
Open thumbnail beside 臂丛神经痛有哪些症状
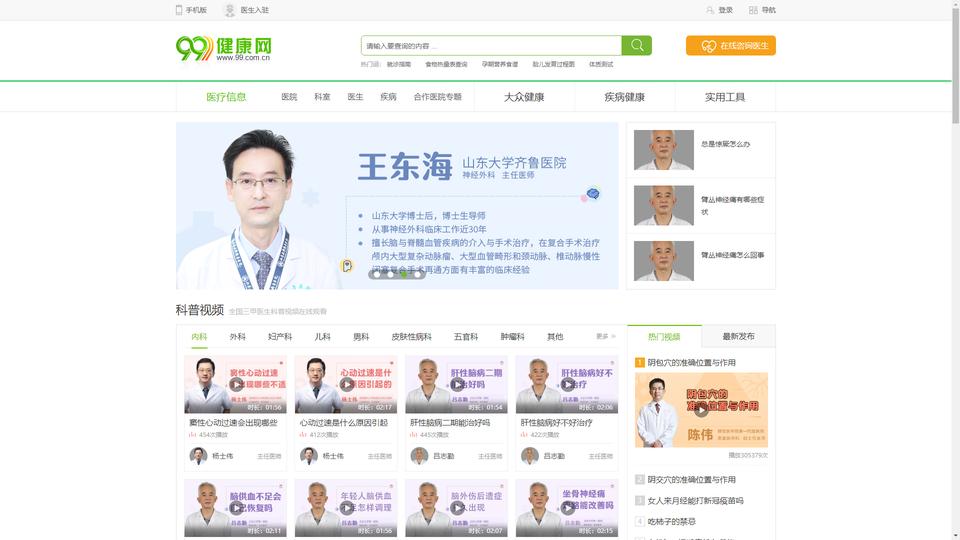point(664,206)
